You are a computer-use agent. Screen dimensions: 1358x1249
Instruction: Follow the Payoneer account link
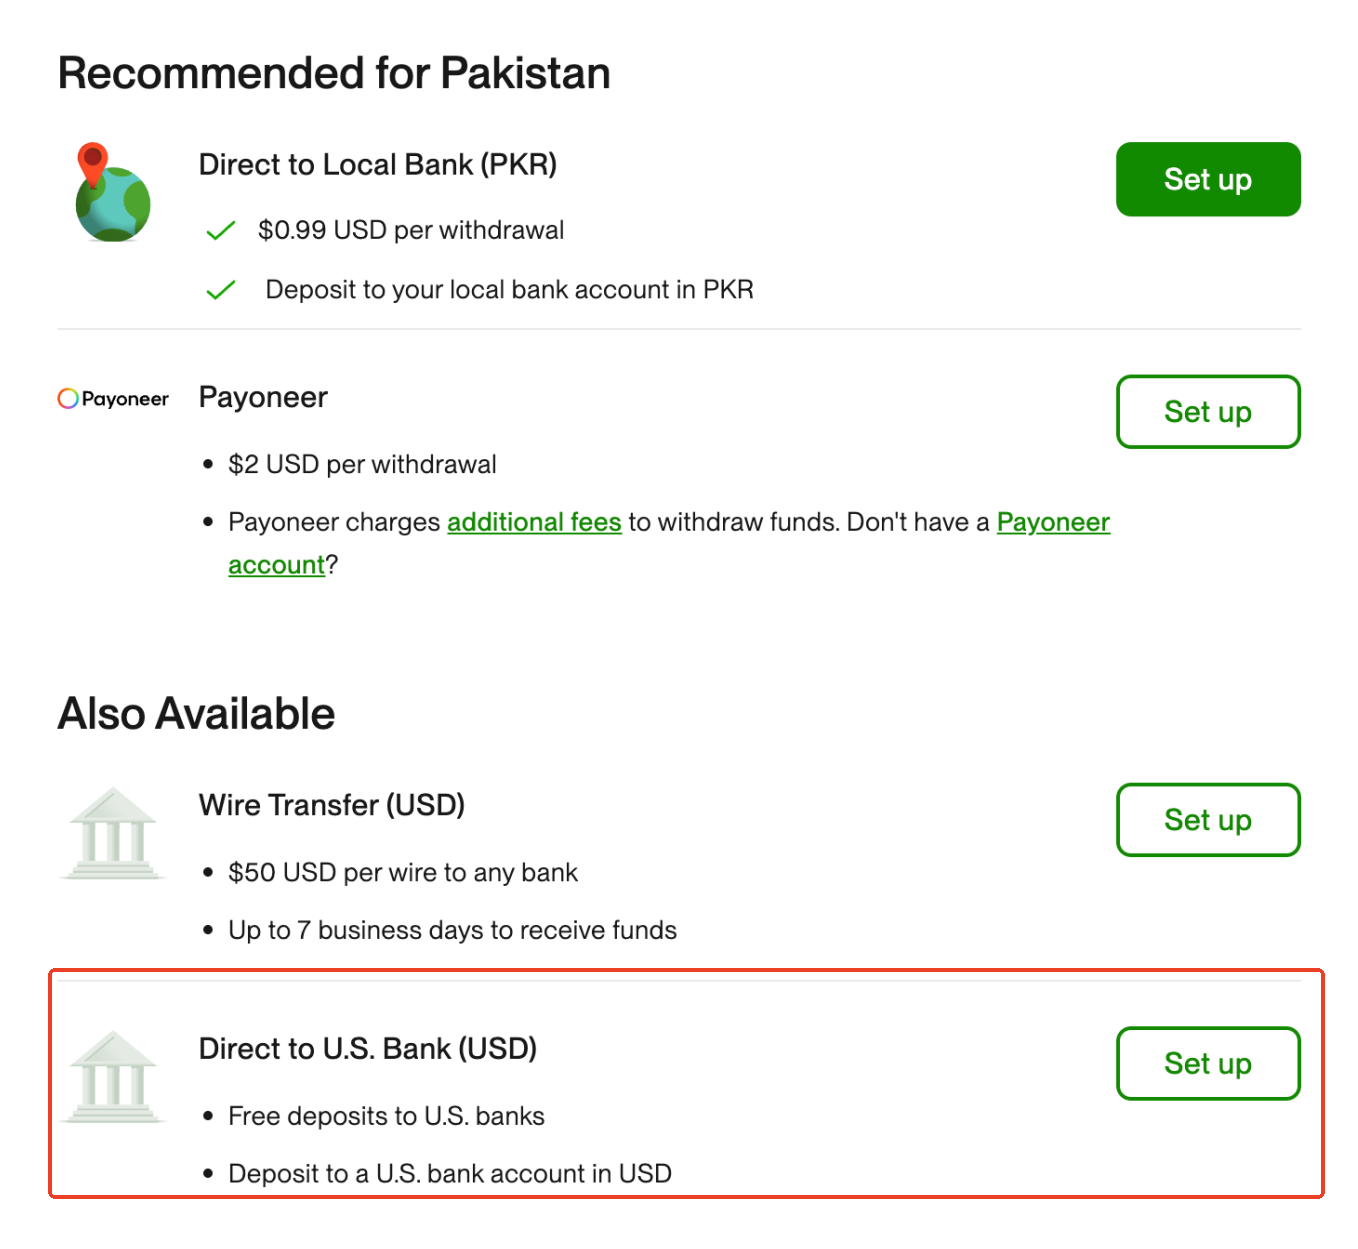1052,523
